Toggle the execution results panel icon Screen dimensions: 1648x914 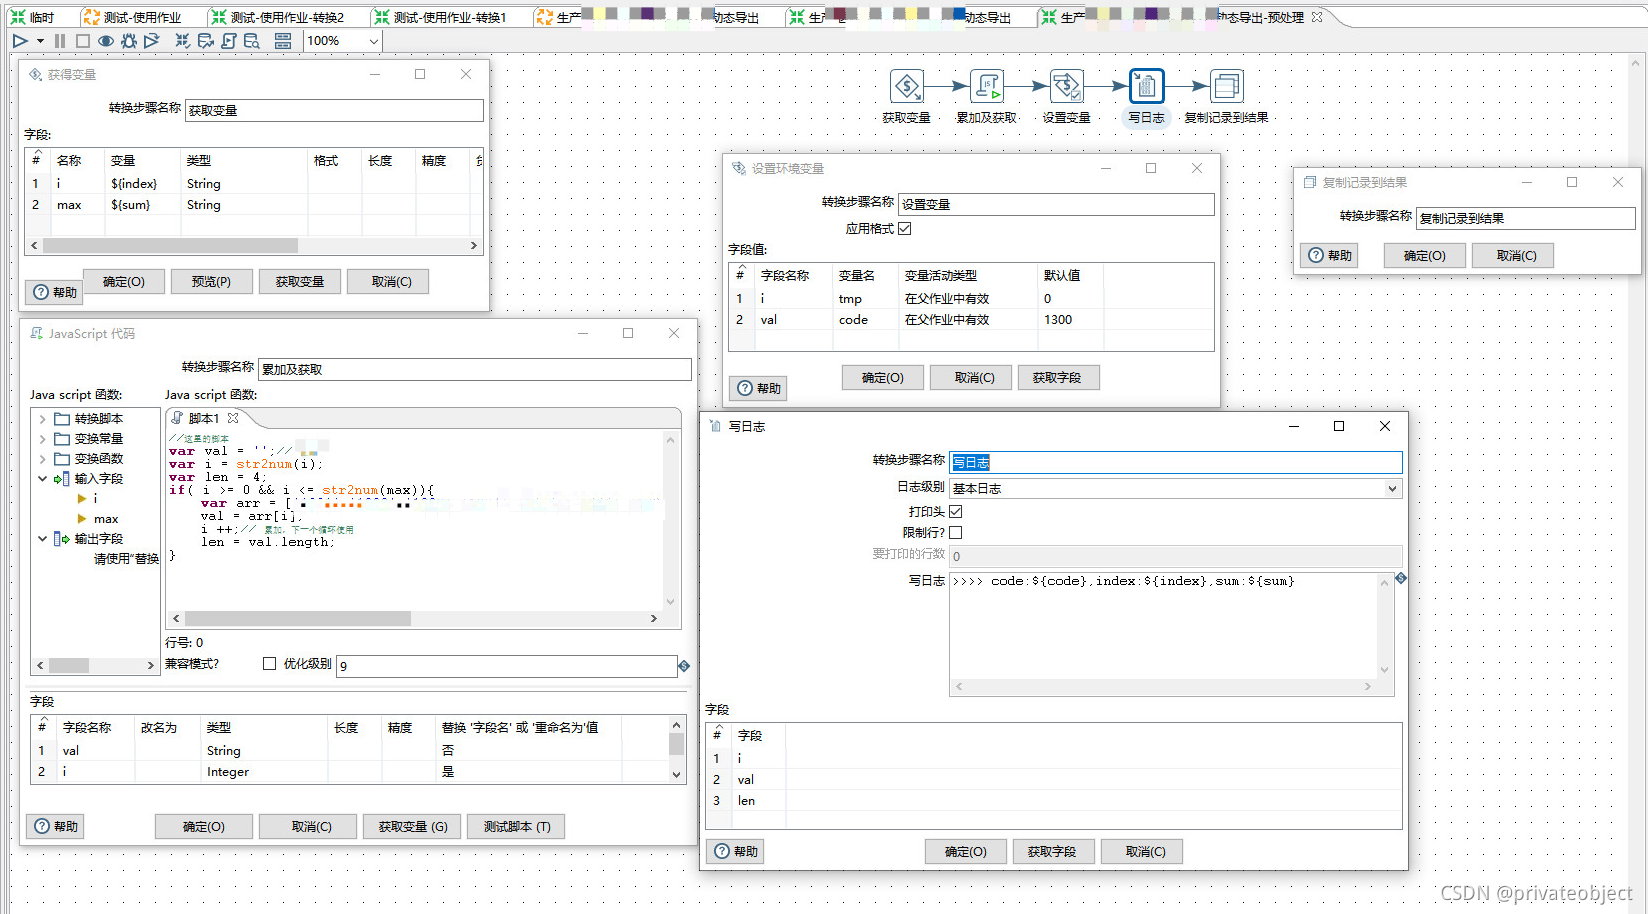tap(283, 41)
